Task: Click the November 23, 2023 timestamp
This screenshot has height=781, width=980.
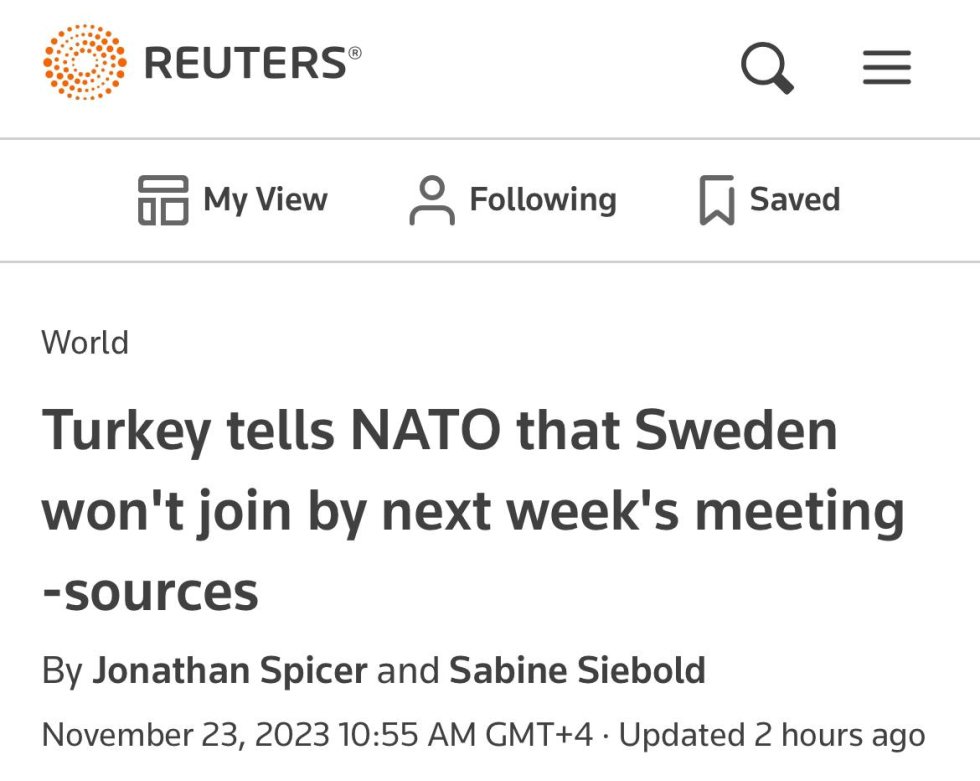Action: coord(317,734)
